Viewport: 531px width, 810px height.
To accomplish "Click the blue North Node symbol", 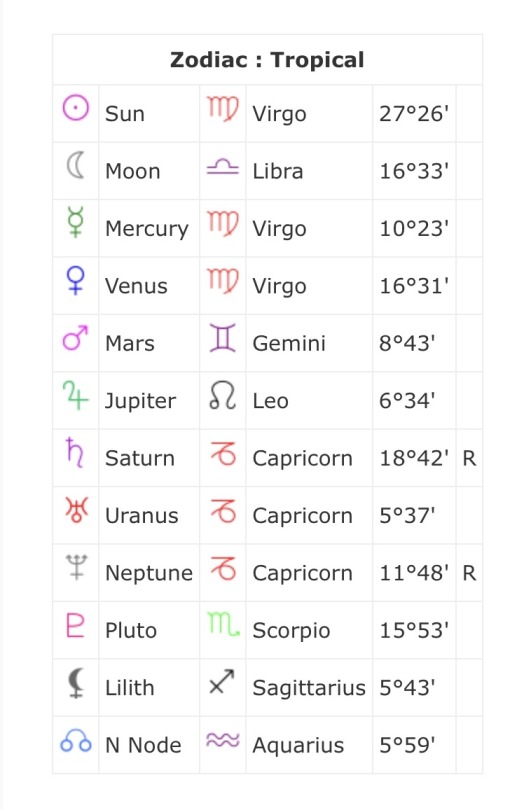I will click(x=76, y=740).
